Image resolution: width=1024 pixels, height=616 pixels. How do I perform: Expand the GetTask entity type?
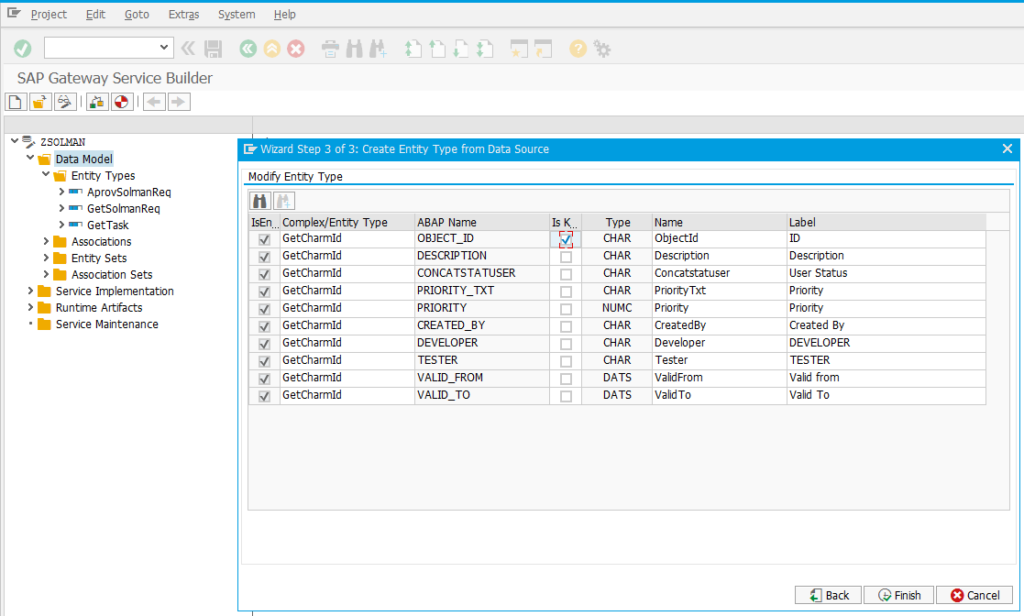(61, 225)
